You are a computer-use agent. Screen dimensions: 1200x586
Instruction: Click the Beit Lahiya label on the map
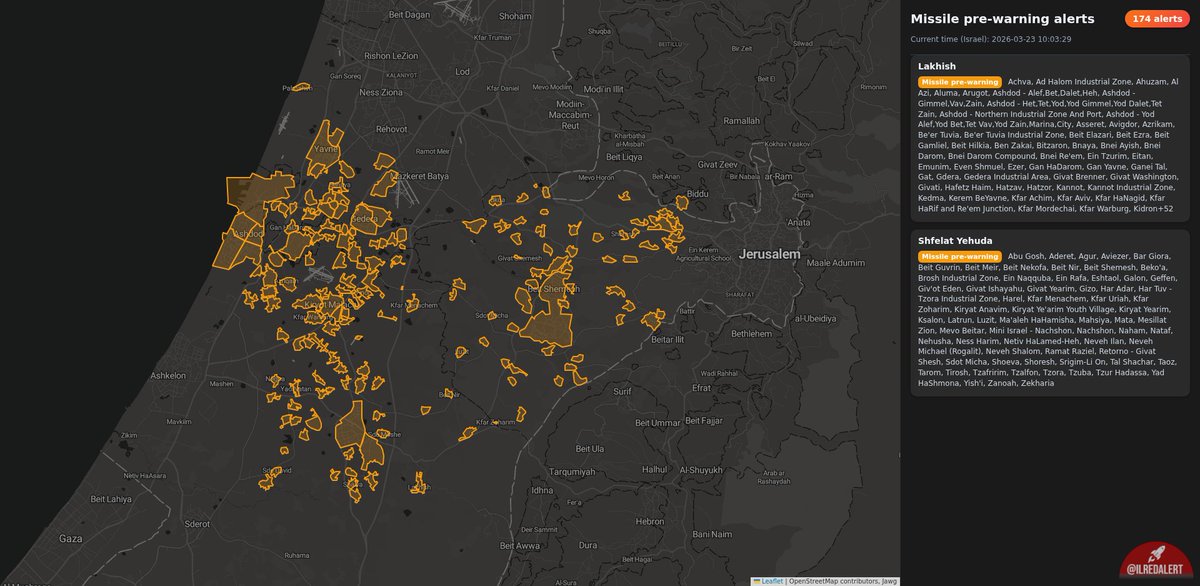[110, 499]
